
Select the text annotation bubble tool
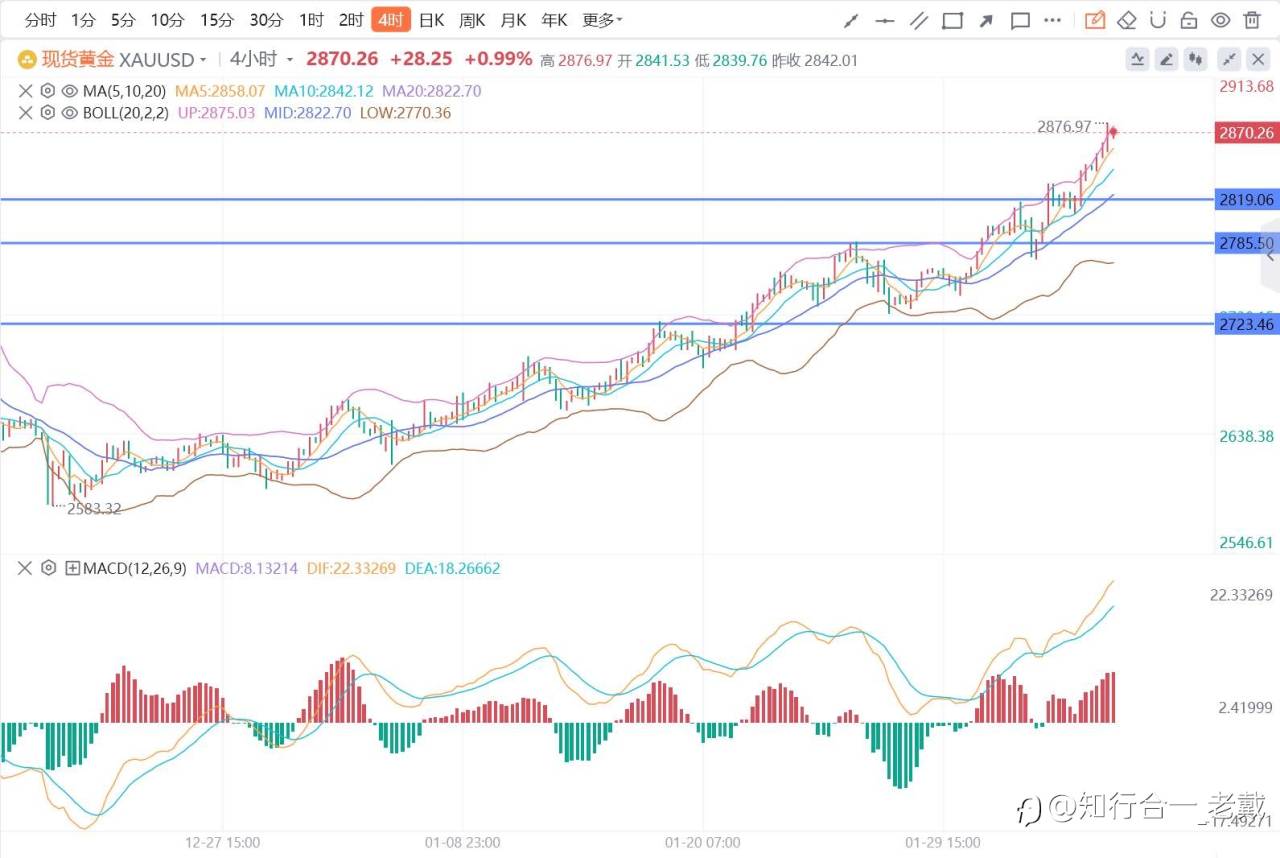pyautogui.click(x=1020, y=20)
